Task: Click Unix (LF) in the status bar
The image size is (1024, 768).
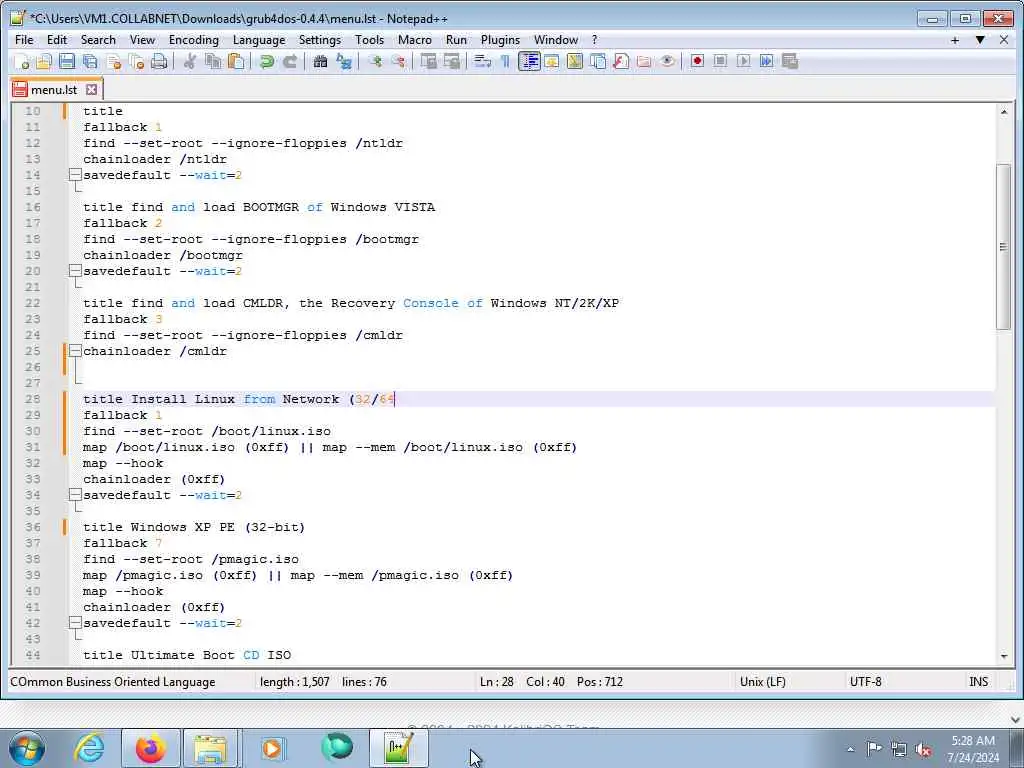Action: pyautogui.click(x=762, y=682)
